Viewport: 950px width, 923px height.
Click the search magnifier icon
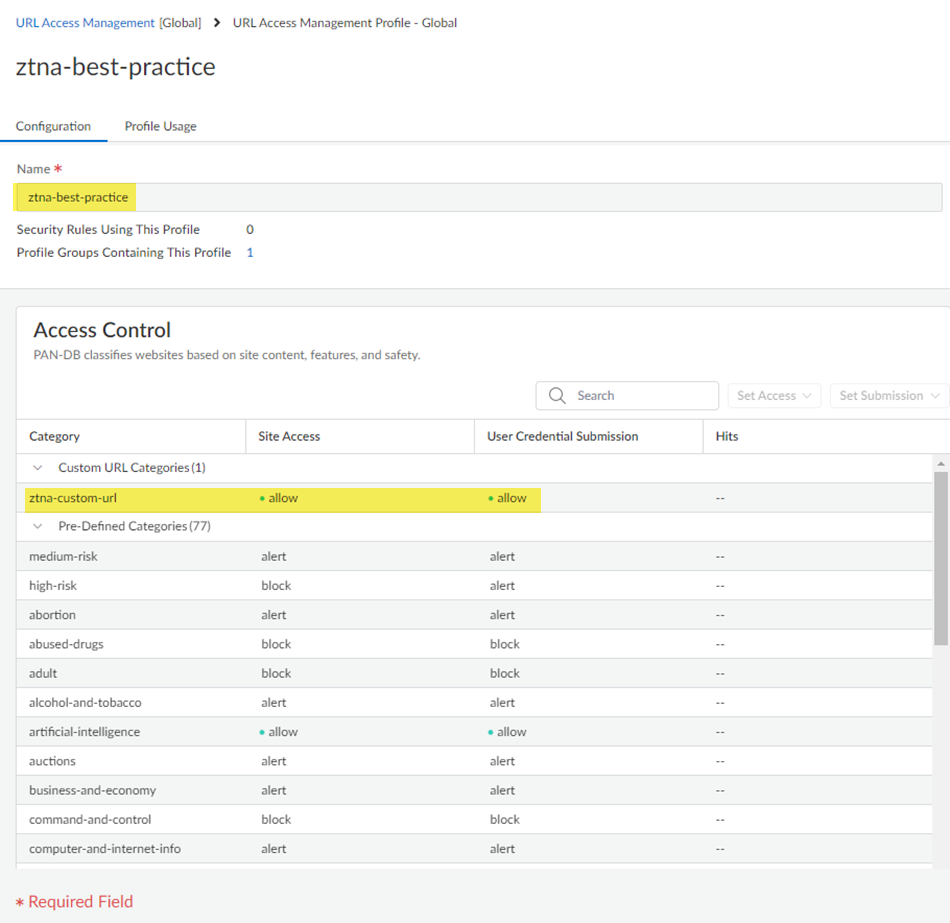coord(557,396)
